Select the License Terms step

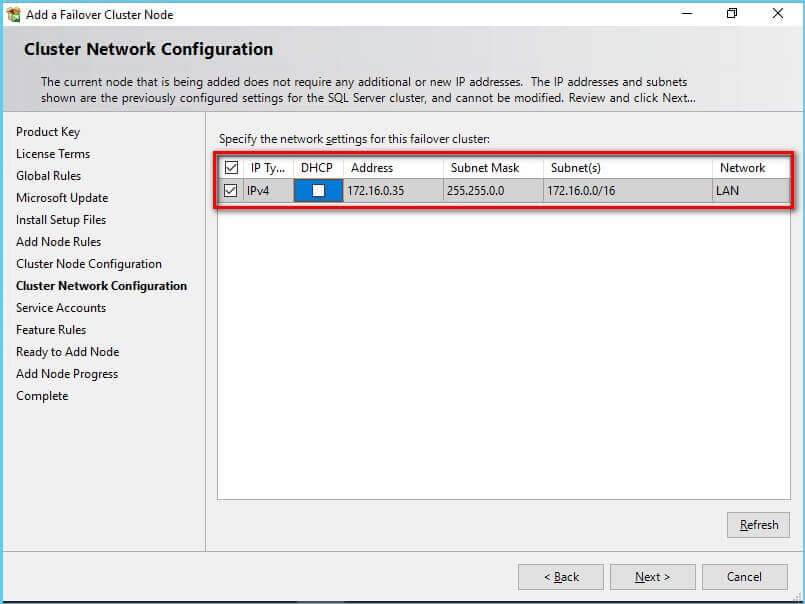[x=53, y=154]
